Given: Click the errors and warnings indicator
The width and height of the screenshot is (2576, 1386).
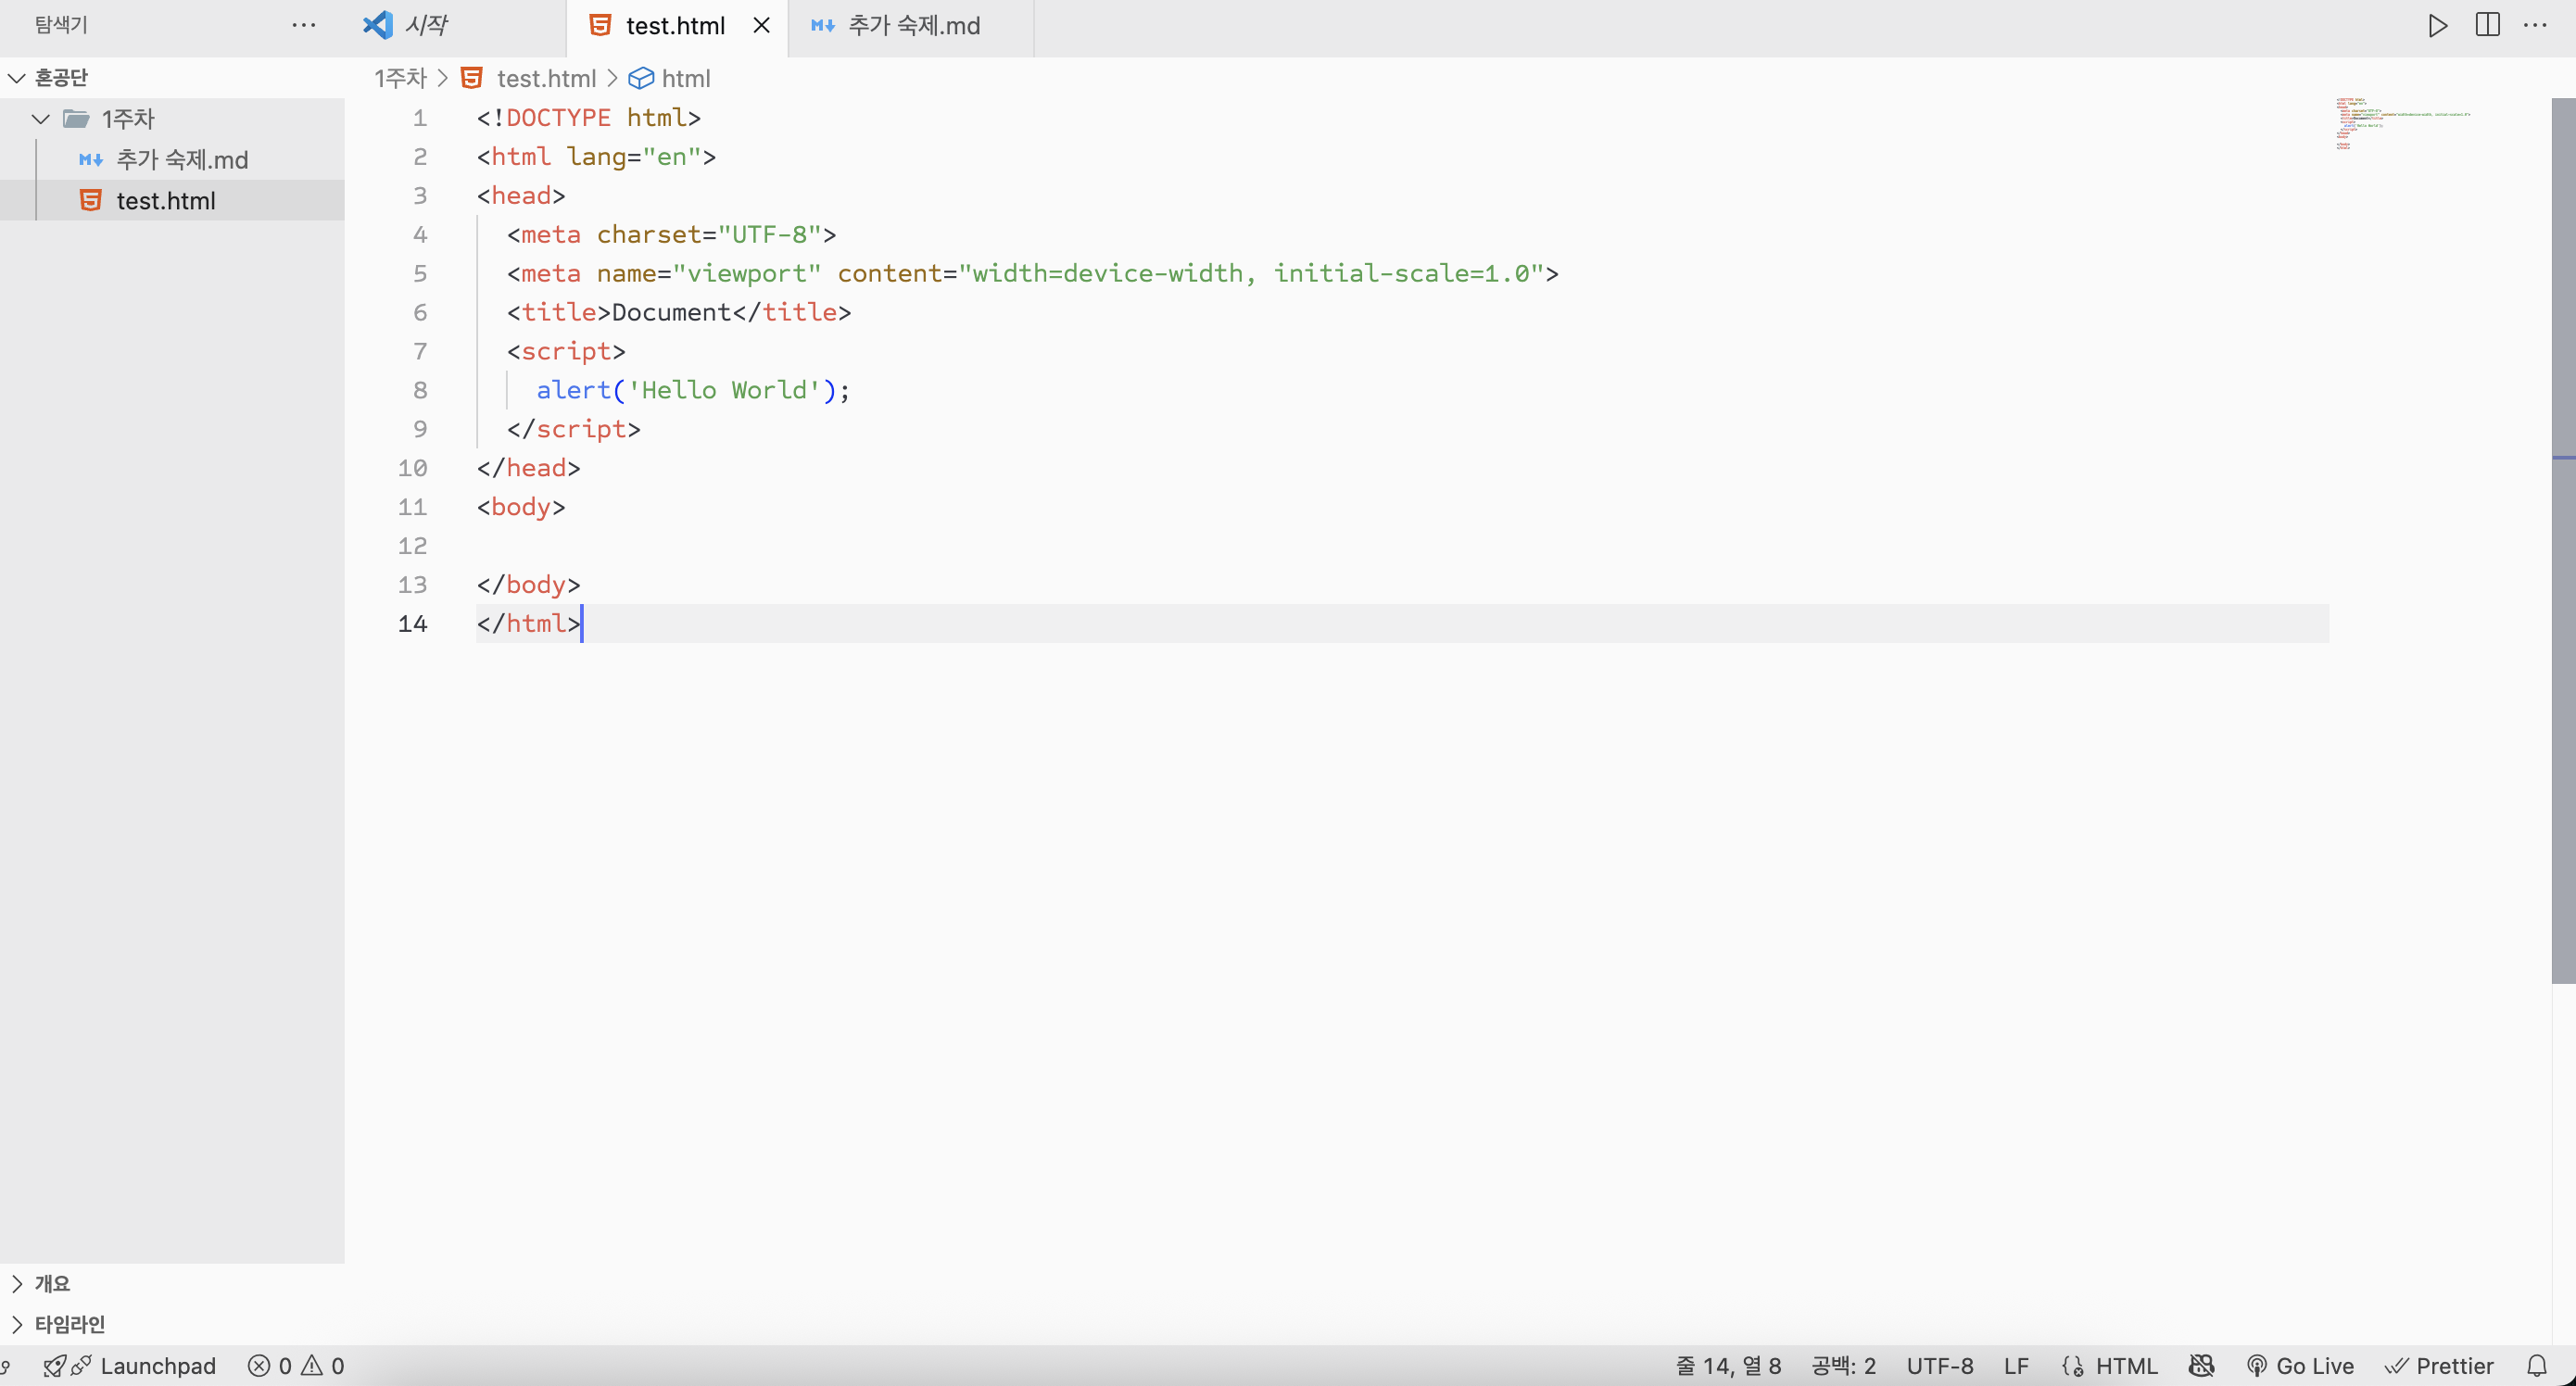Looking at the screenshot, I should click(x=296, y=1366).
